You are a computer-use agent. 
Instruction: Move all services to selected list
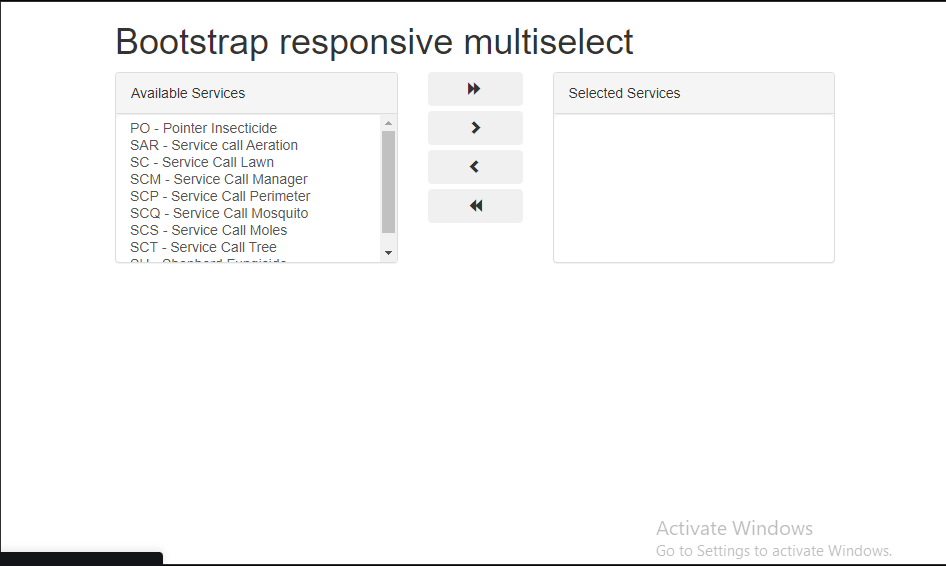click(x=475, y=89)
